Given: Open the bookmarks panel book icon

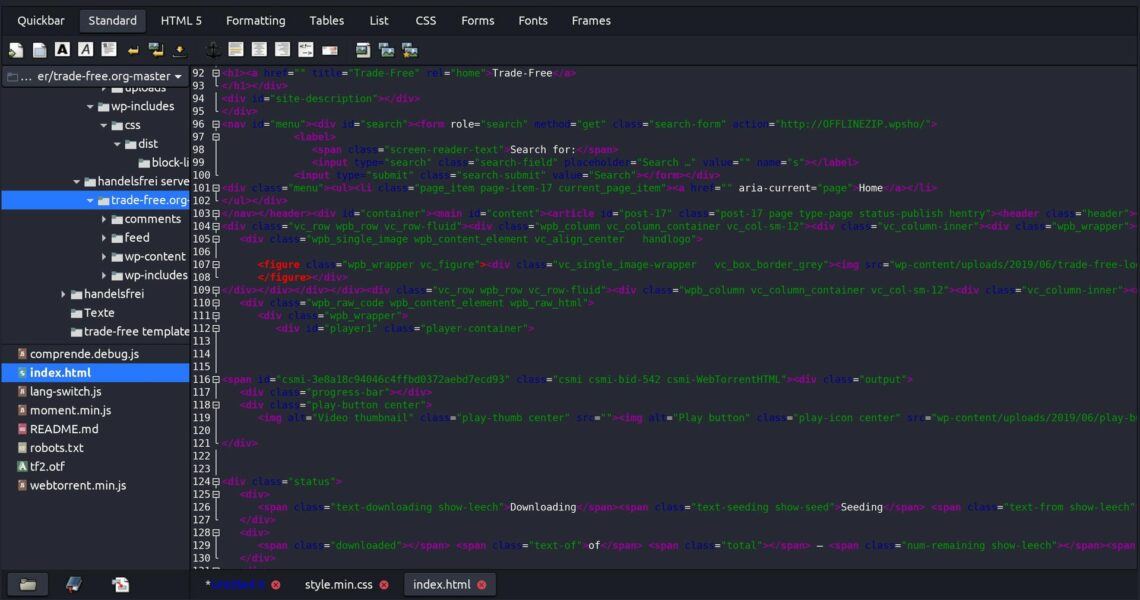Looking at the screenshot, I should (x=74, y=584).
